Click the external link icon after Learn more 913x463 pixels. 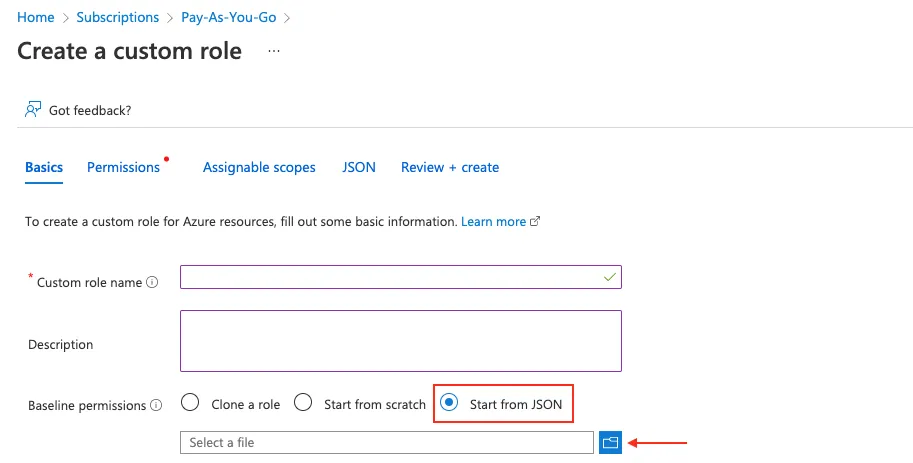(x=535, y=222)
